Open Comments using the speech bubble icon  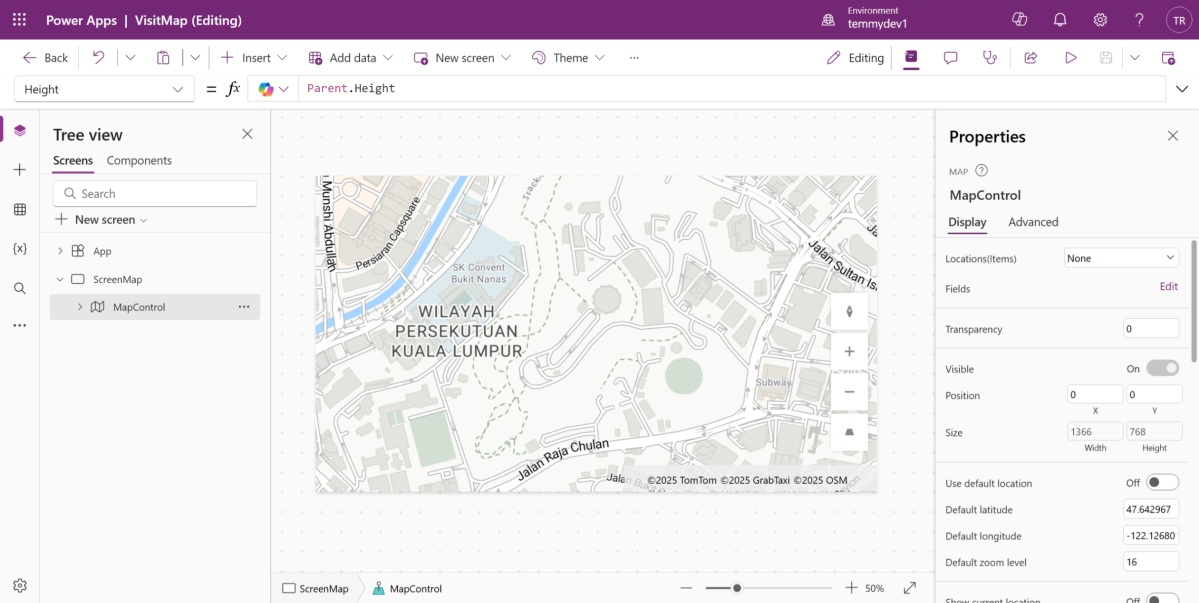point(949,57)
